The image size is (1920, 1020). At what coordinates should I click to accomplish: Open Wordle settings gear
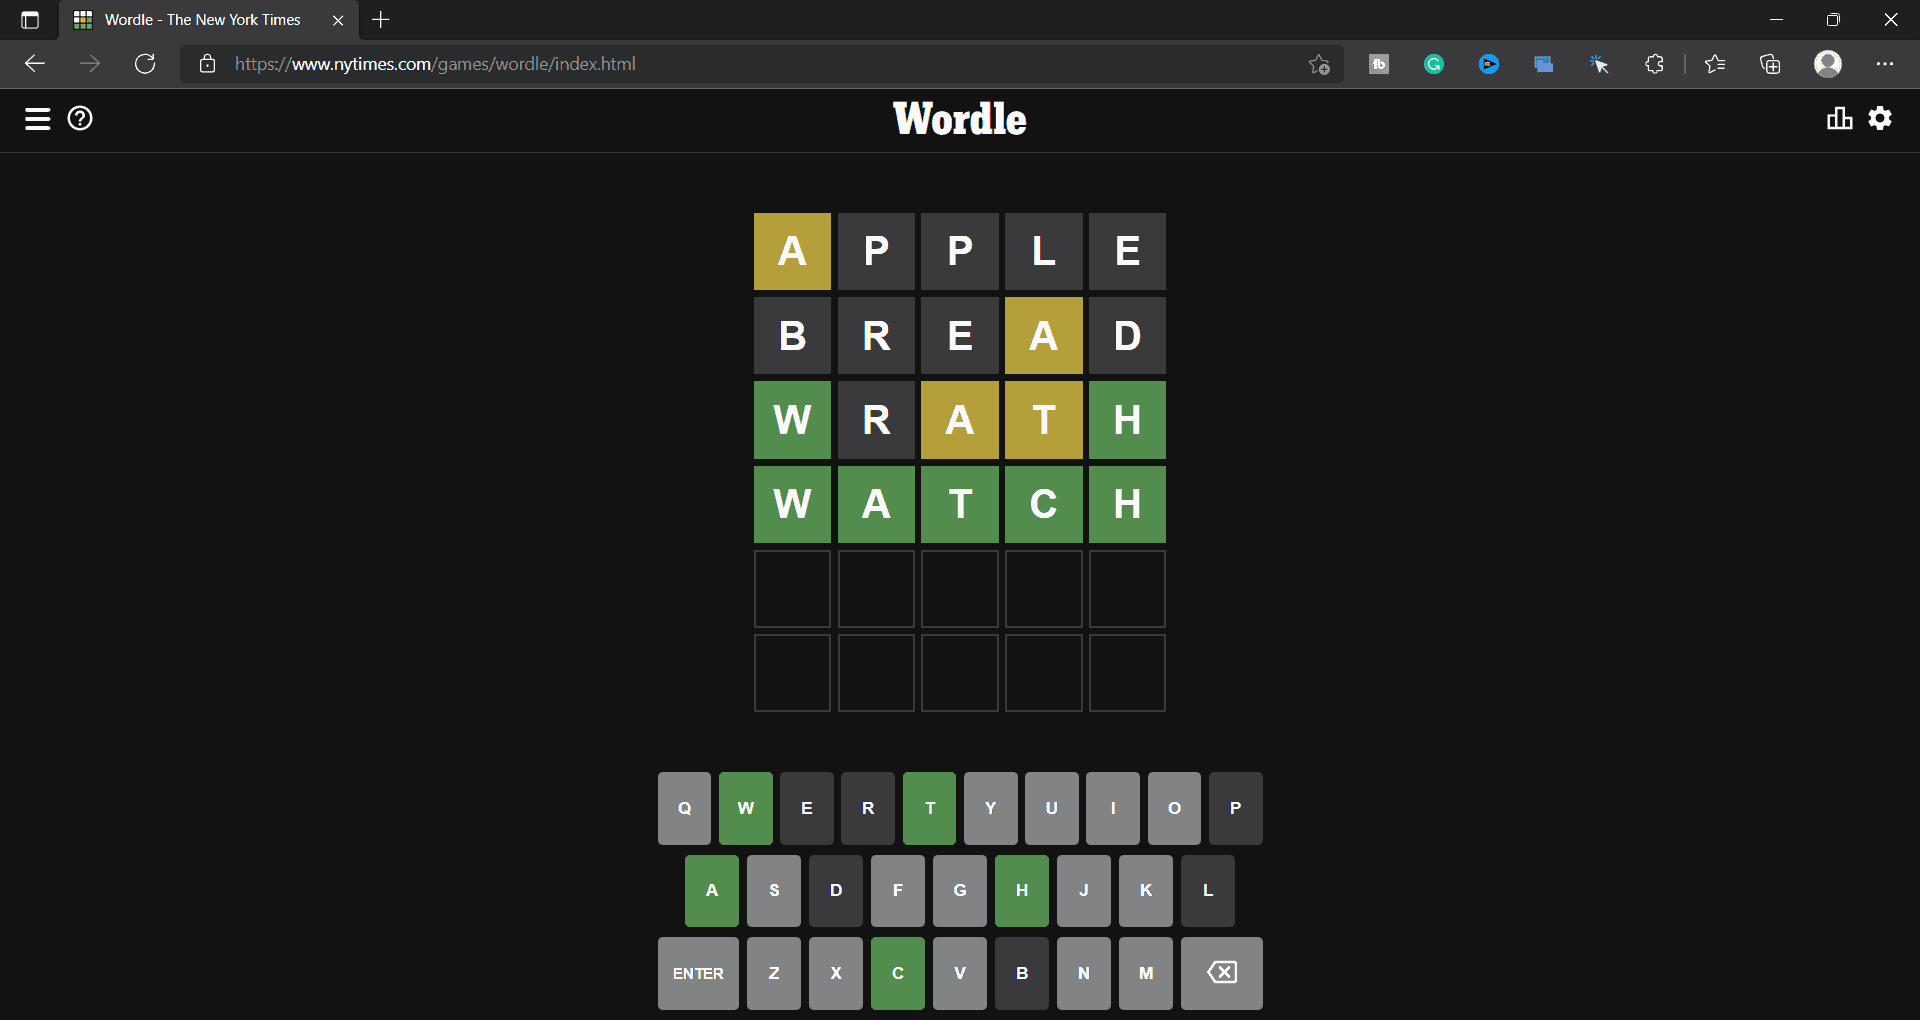click(1880, 119)
